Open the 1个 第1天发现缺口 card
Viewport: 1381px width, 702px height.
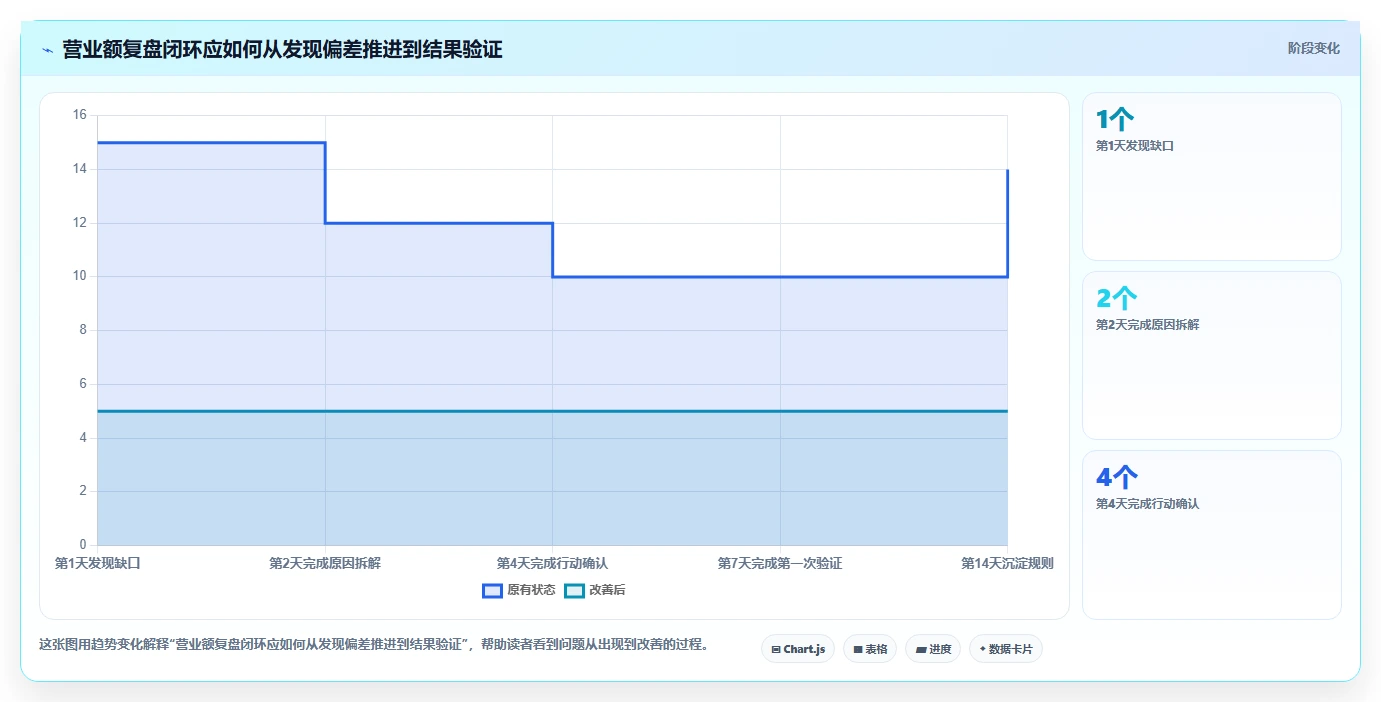tap(1211, 176)
